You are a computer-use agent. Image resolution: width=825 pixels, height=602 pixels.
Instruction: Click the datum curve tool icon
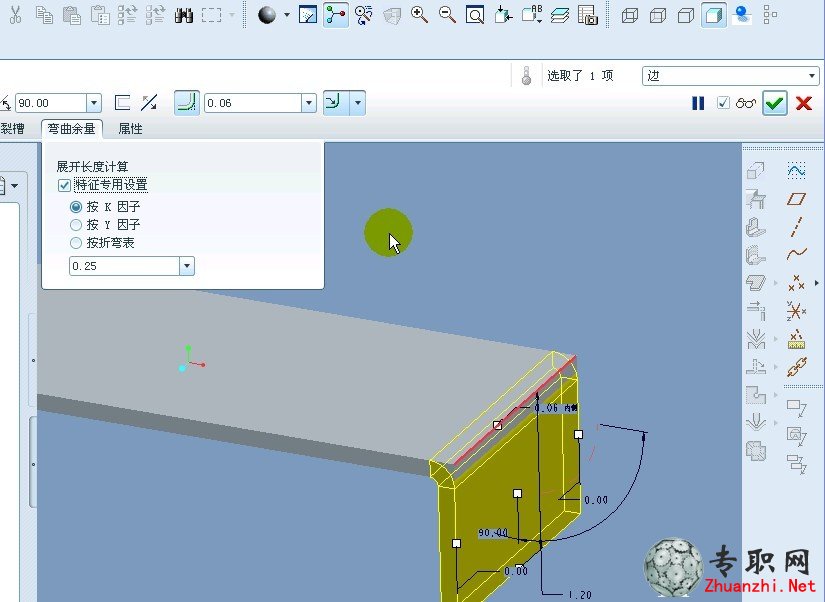(x=797, y=255)
